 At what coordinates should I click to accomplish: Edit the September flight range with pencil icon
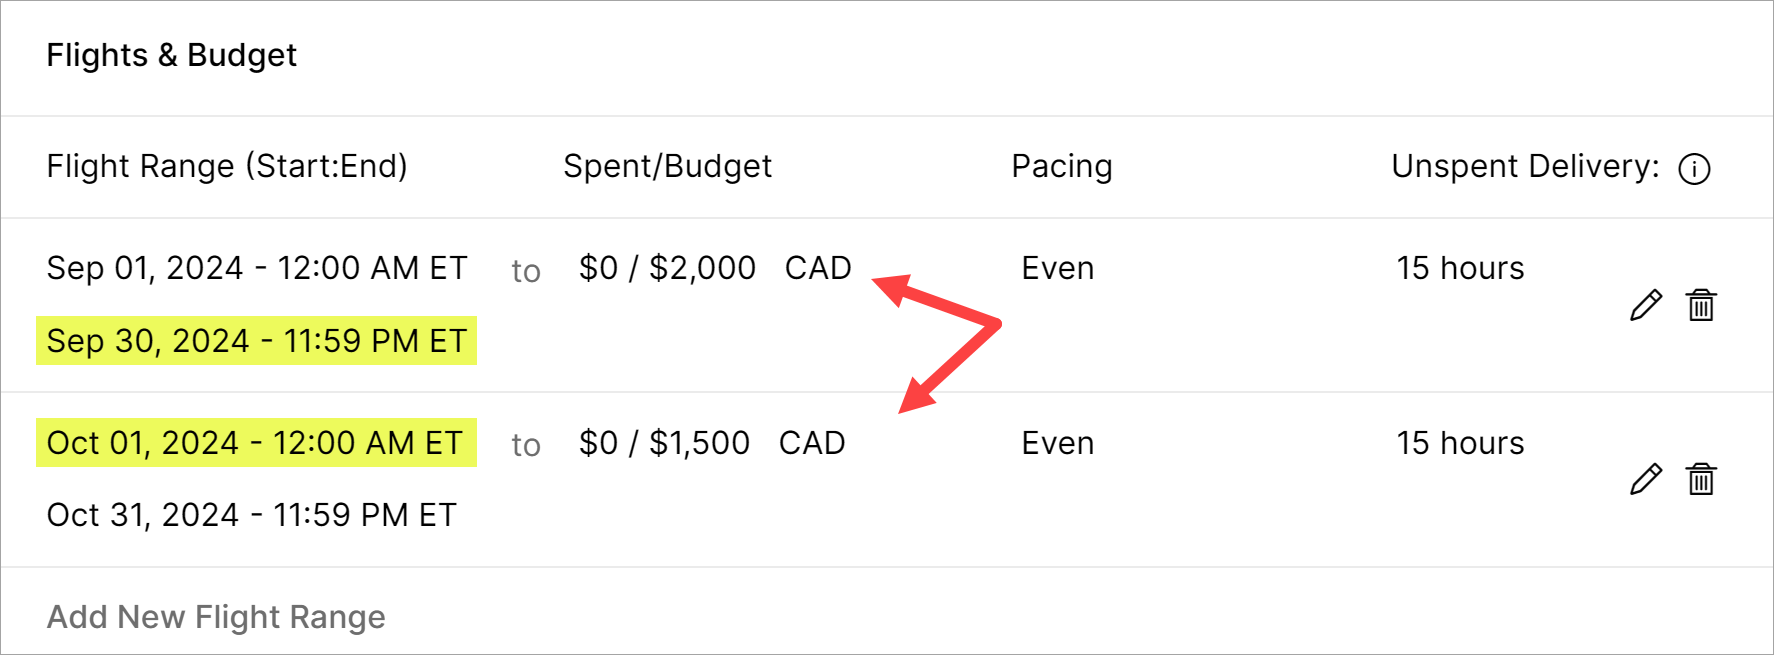point(1645,305)
